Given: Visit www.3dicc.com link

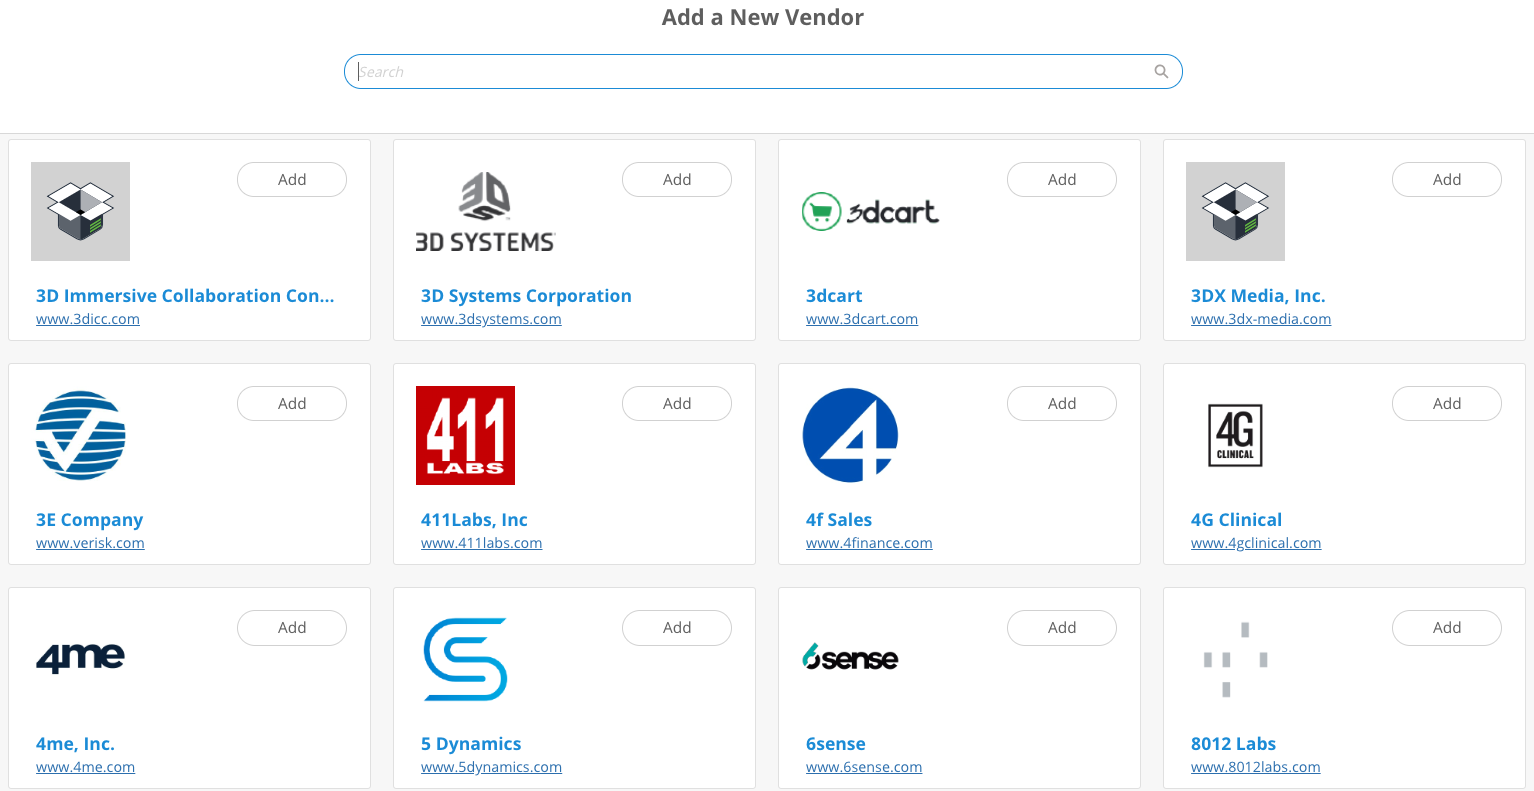Looking at the screenshot, I should point(88,319).
